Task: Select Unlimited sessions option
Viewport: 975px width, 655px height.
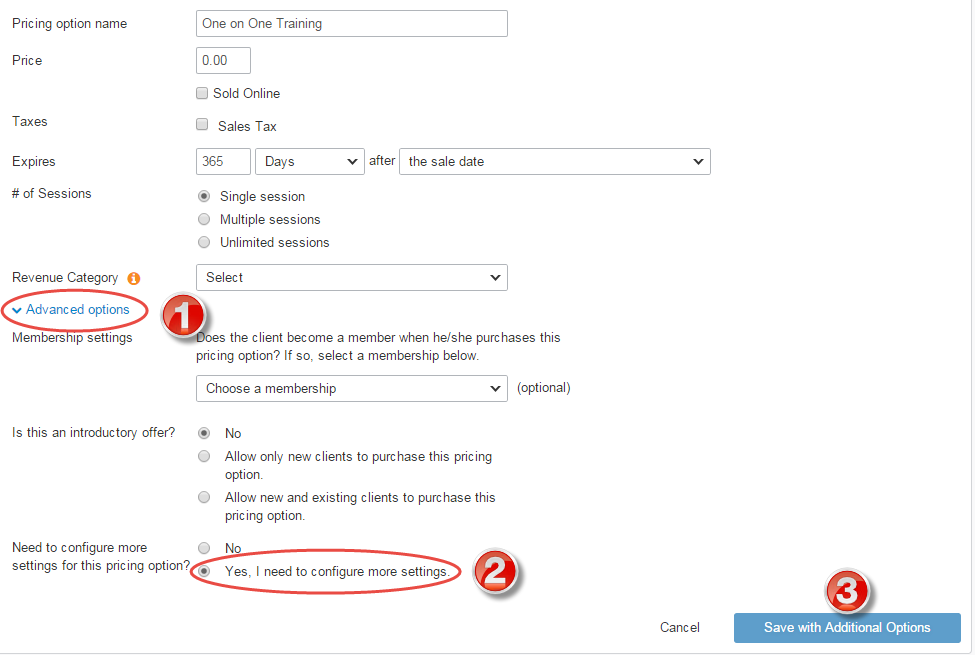Action: [x=204, y=242]
